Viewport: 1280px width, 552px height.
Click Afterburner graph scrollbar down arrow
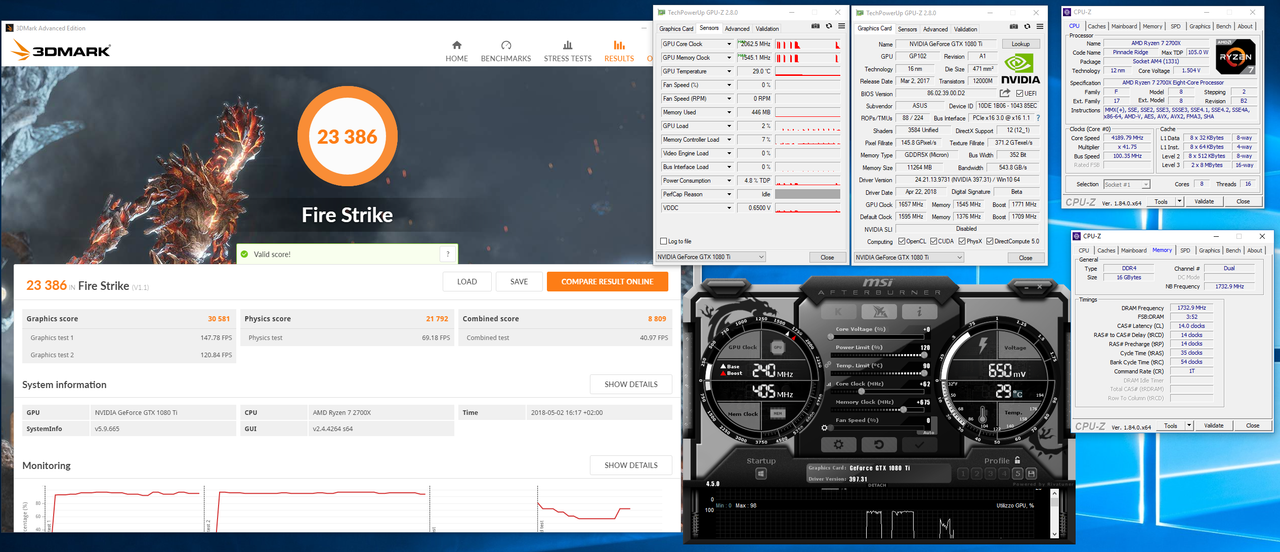click(1055, 534)
